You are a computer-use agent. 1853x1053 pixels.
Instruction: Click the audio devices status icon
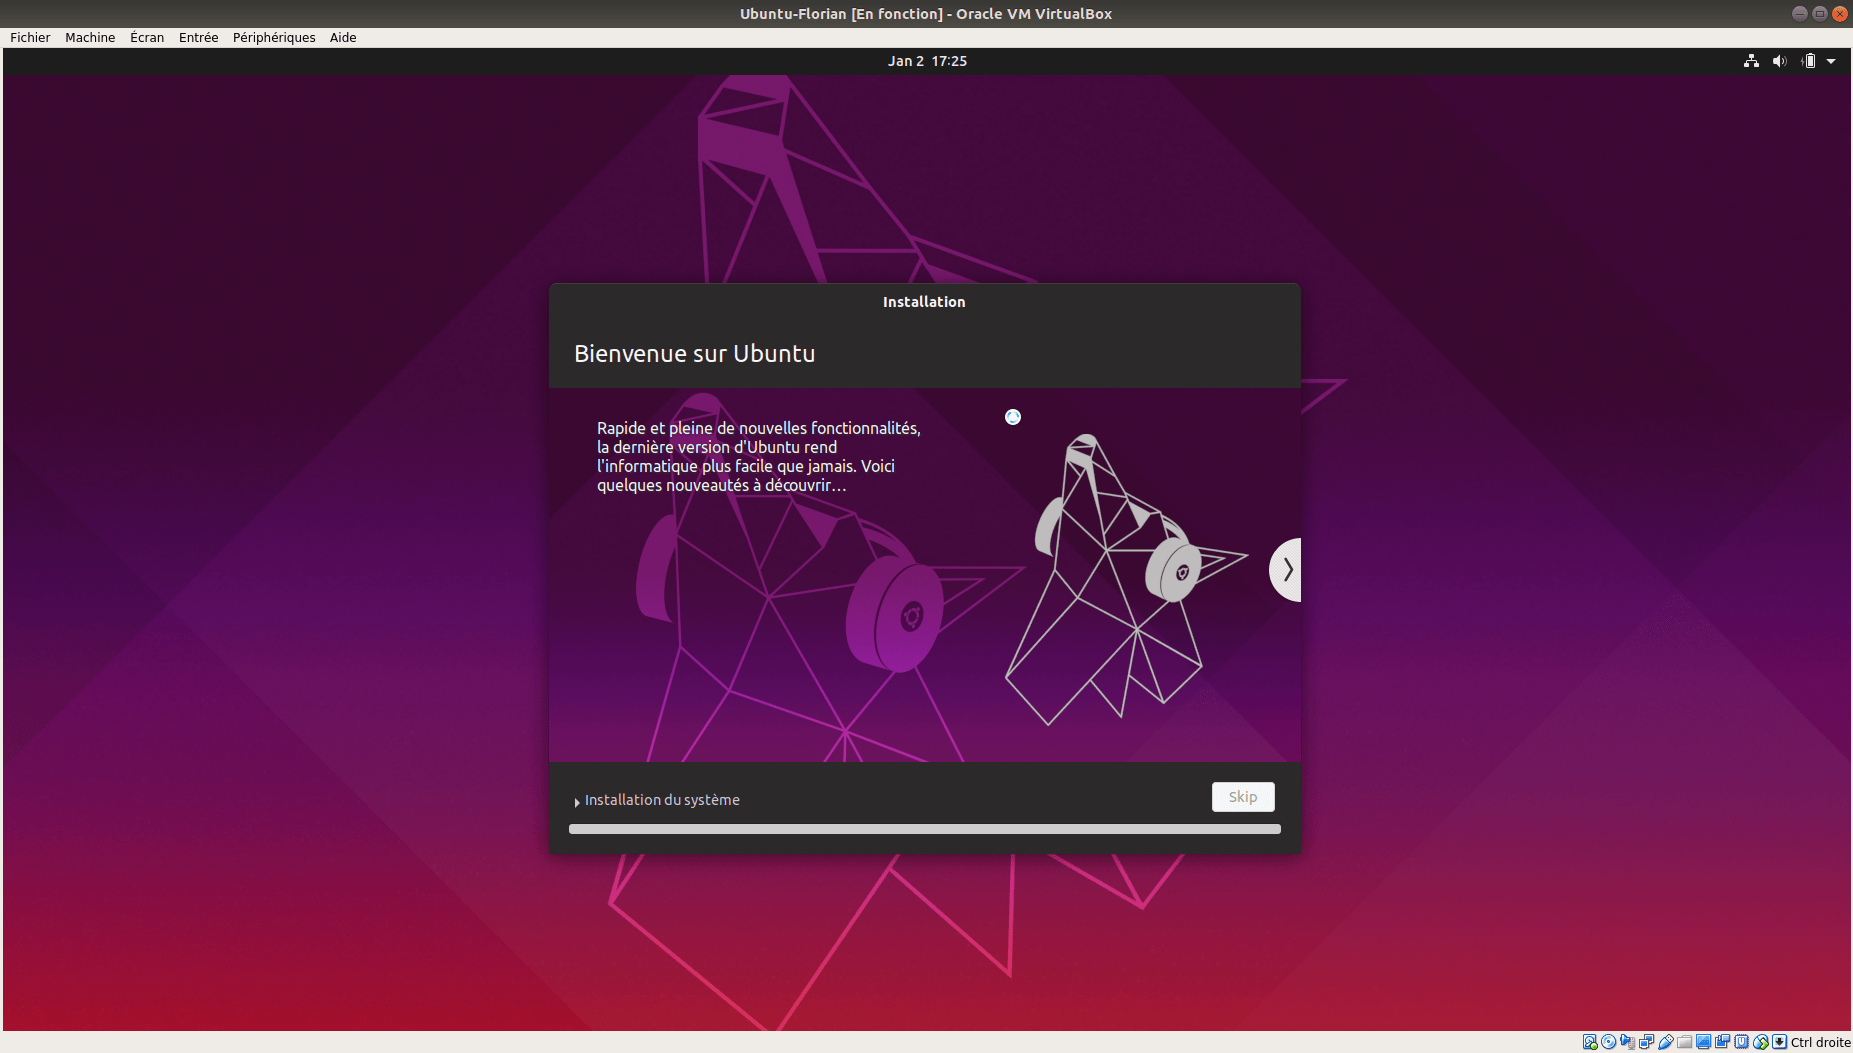tap(1628, 1042)
